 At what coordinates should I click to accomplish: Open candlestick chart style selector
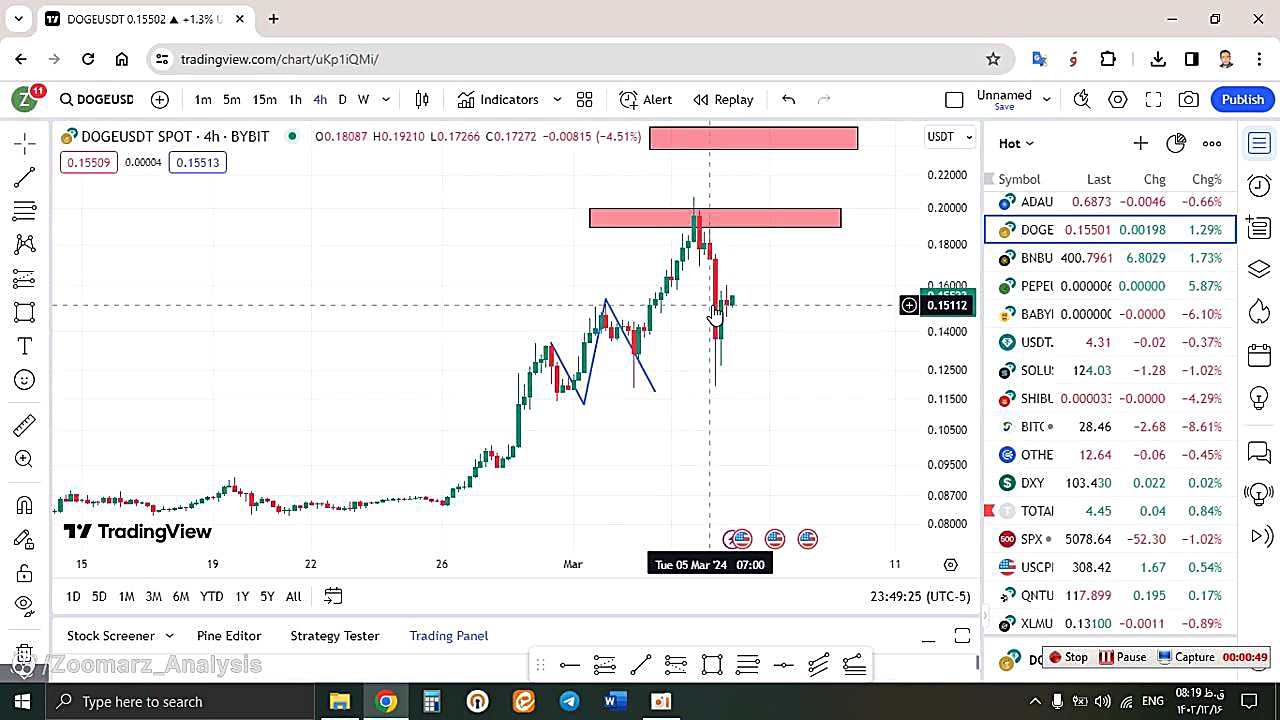coord(422,99)
